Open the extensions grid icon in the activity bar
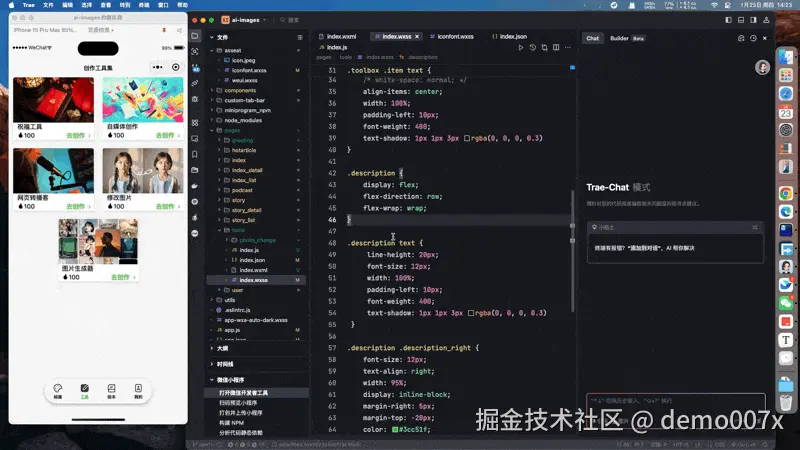The width and height of the screenshot is (800, 450). [195, 123]
